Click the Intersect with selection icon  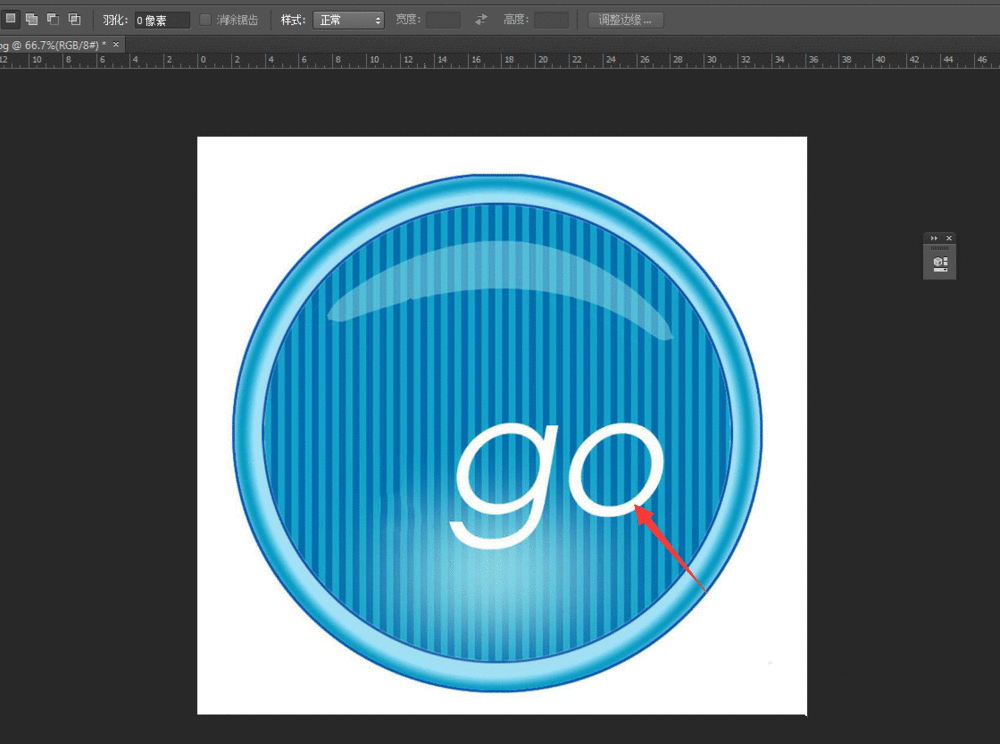74,19
